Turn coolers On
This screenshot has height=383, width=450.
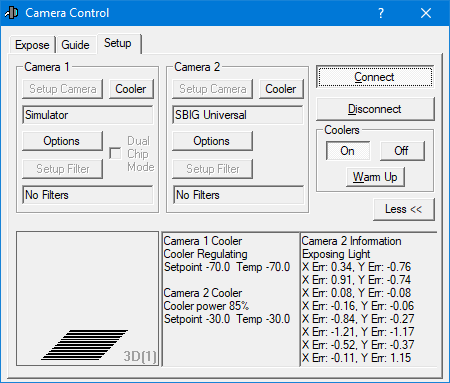[348, 151]
